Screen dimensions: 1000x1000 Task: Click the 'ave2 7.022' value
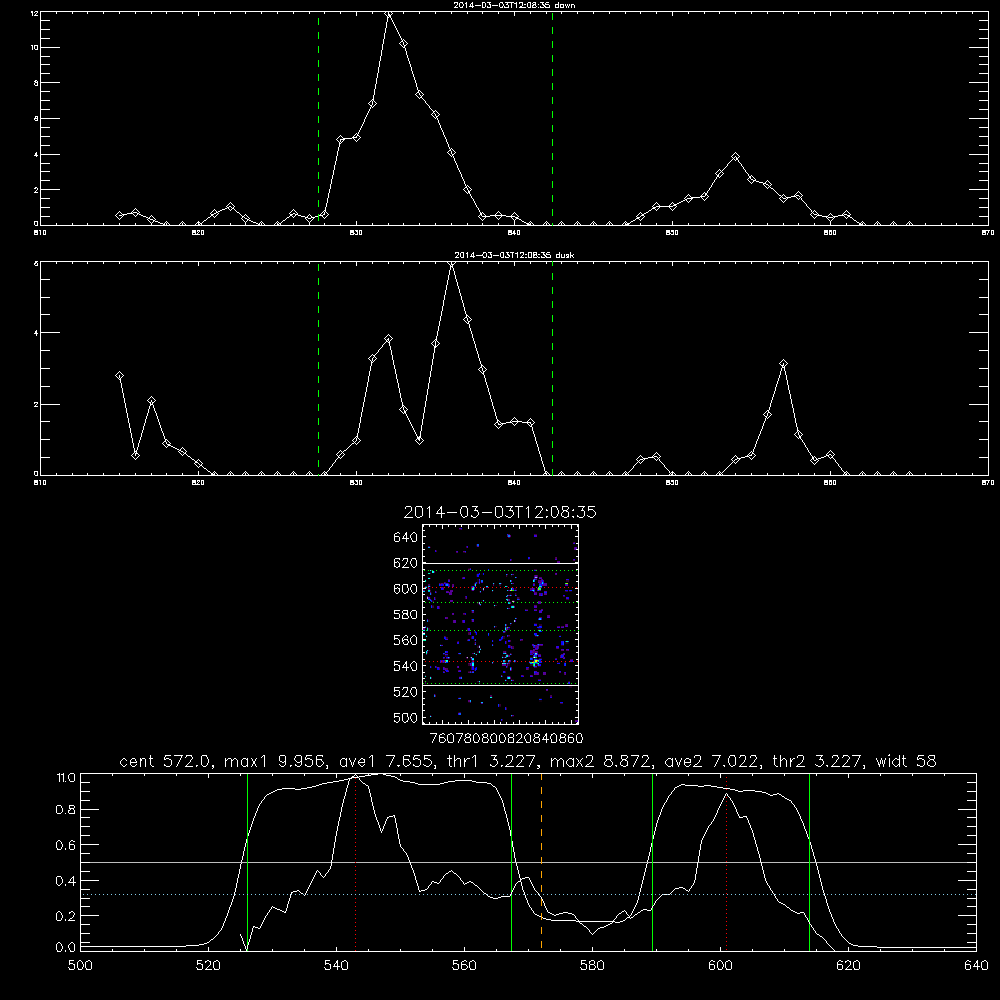coord(712,761)
